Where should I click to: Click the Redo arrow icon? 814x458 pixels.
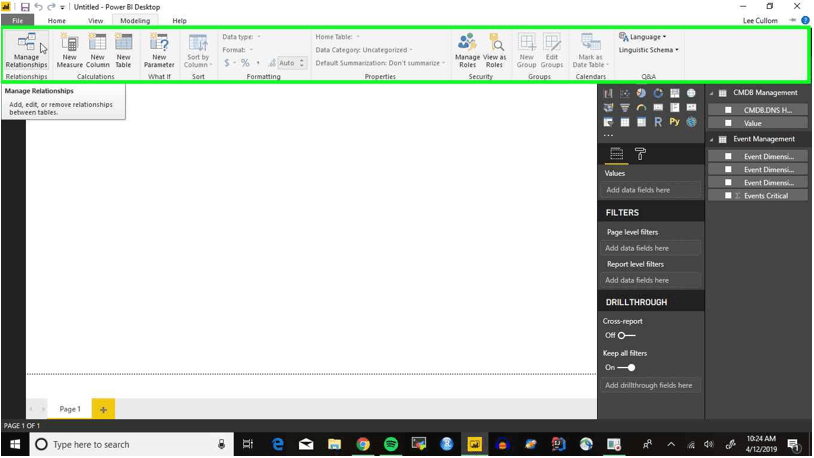coord(51,7)
